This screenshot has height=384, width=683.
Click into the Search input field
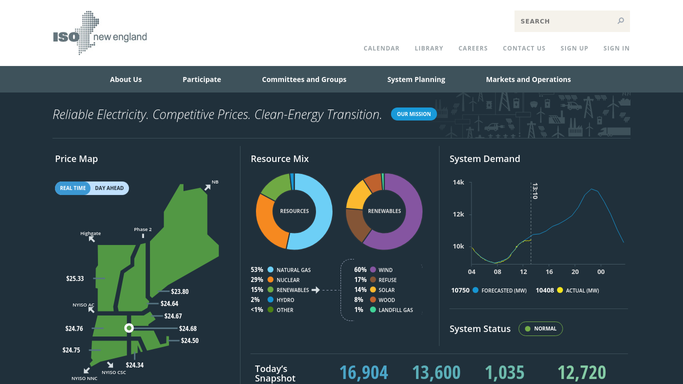[x=566, y=21]
